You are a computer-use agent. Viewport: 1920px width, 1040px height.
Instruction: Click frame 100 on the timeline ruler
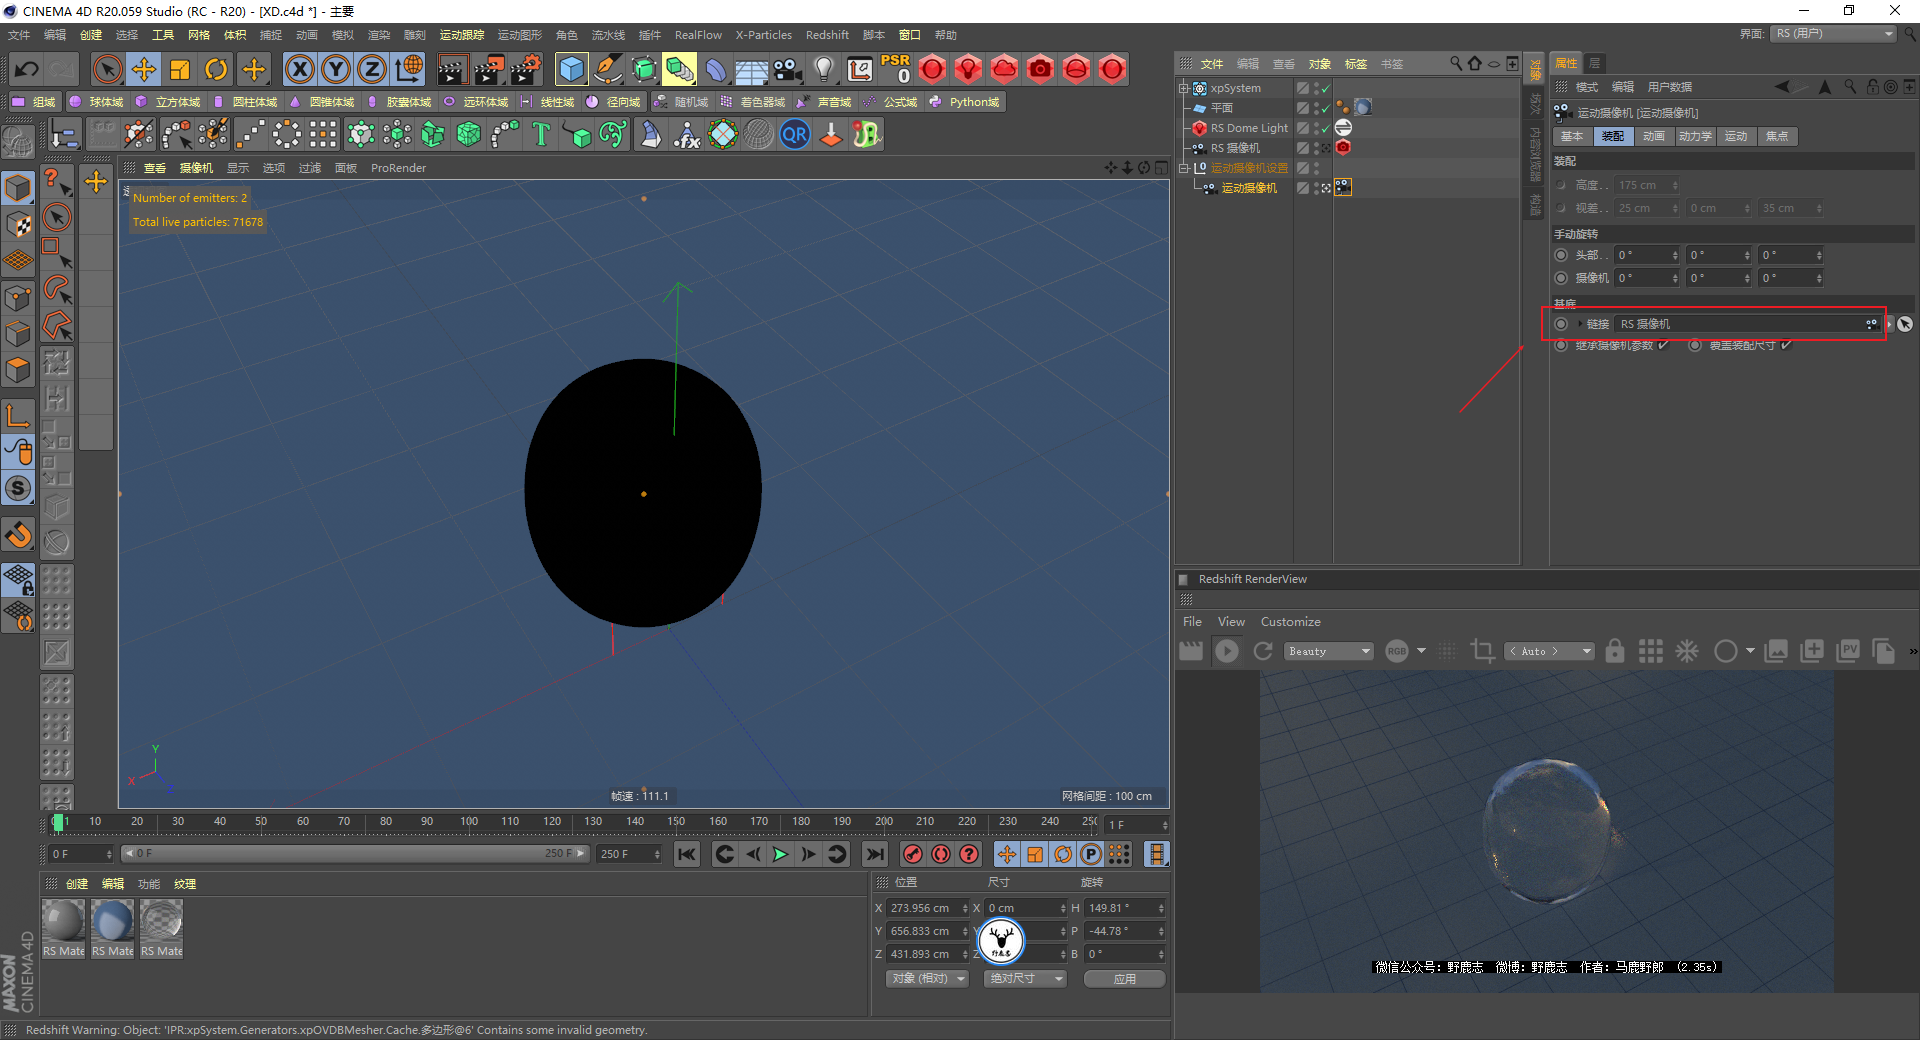pyautogui.click(x=469, y=822)
